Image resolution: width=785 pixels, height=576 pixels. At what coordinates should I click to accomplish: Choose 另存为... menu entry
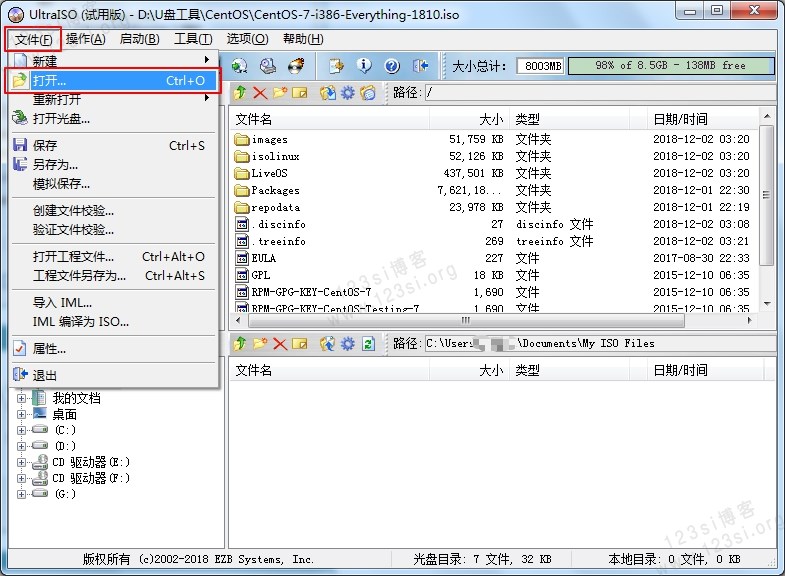114,165
